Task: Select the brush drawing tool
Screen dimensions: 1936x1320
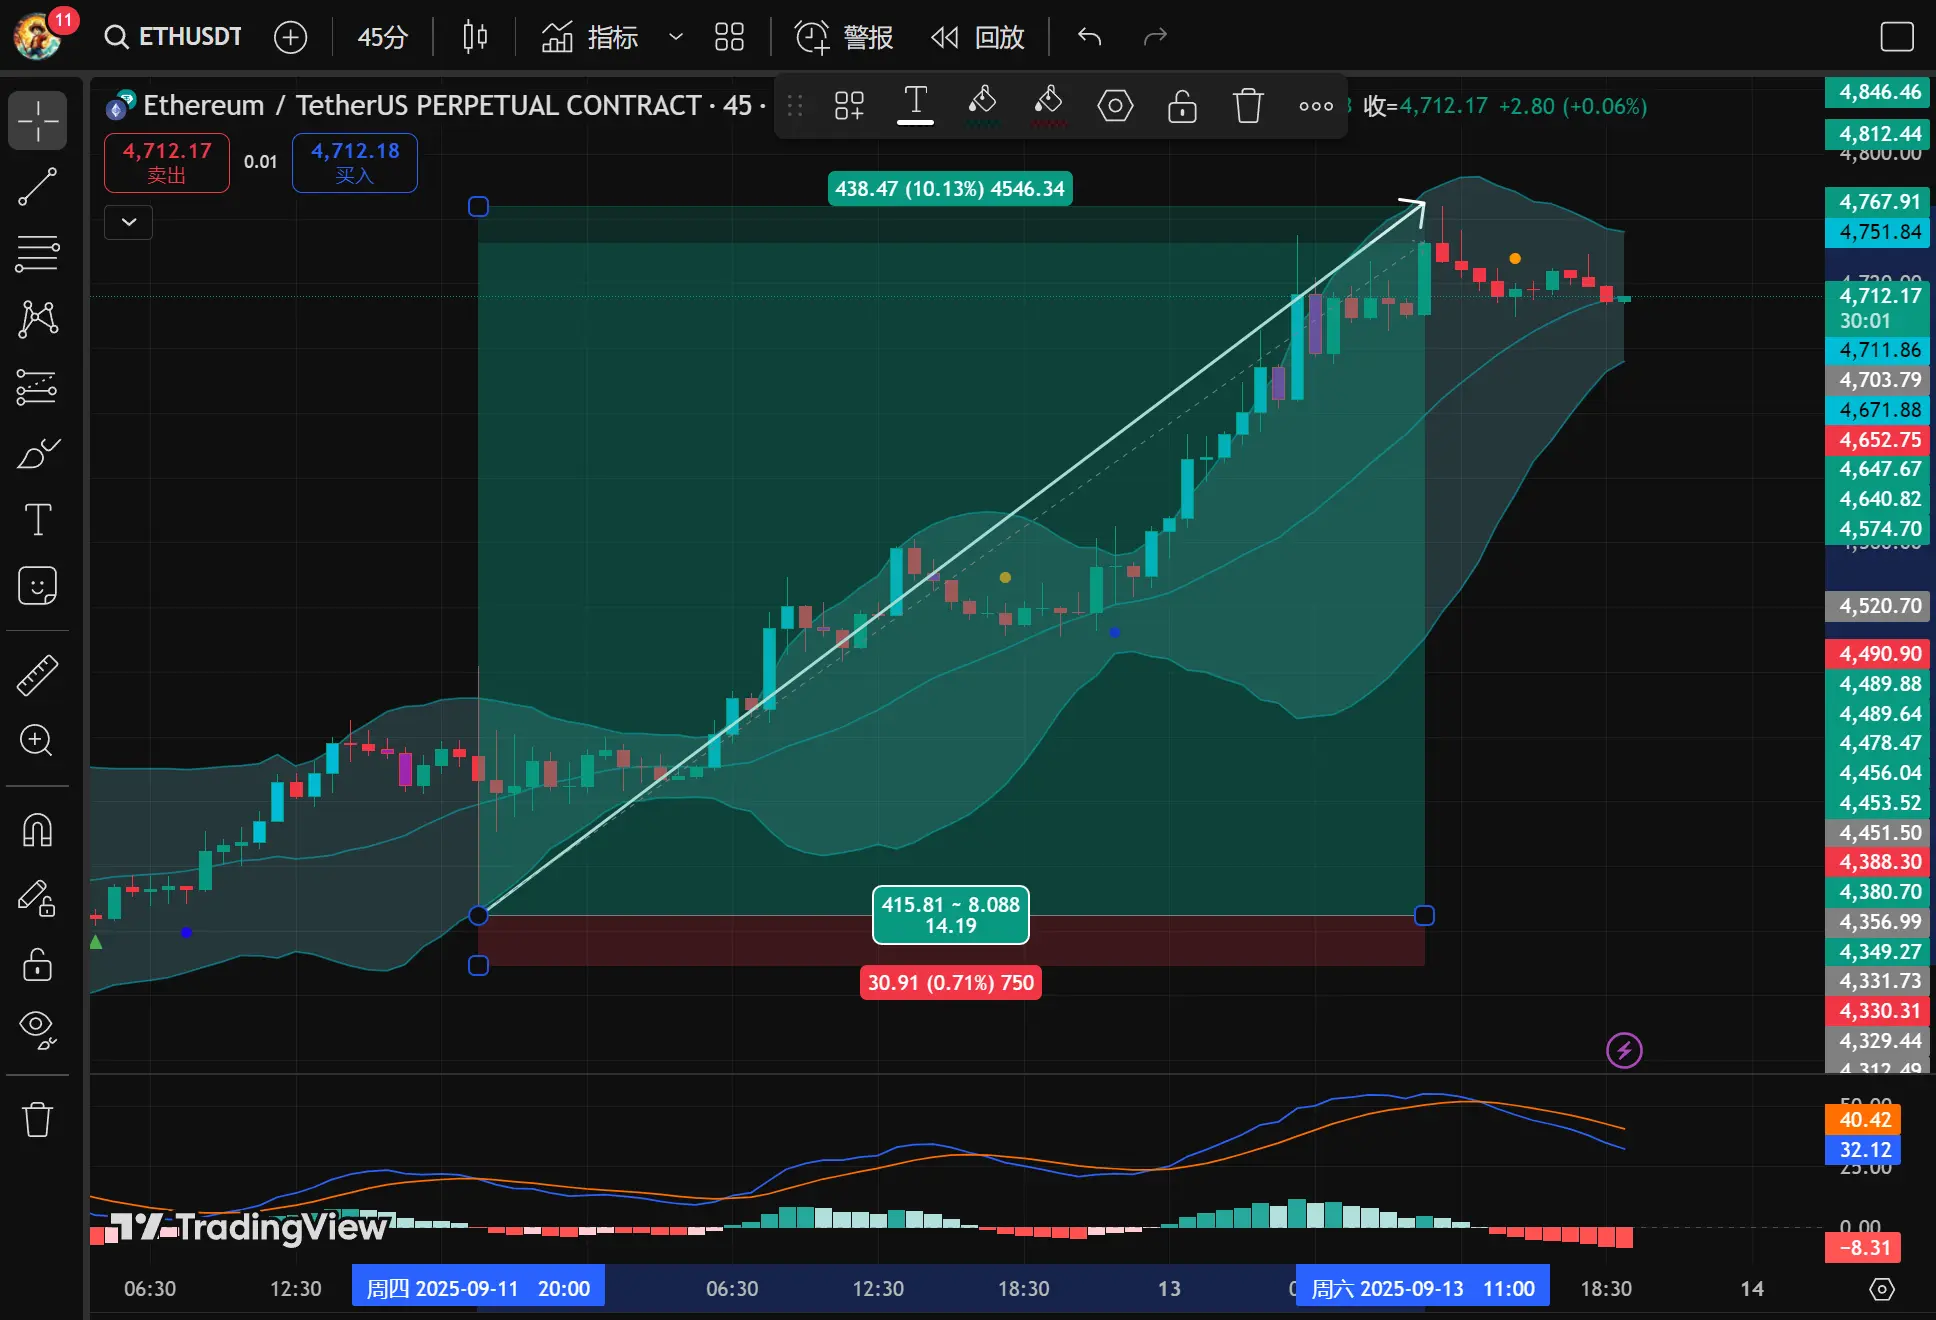Action: click(38, 453)
